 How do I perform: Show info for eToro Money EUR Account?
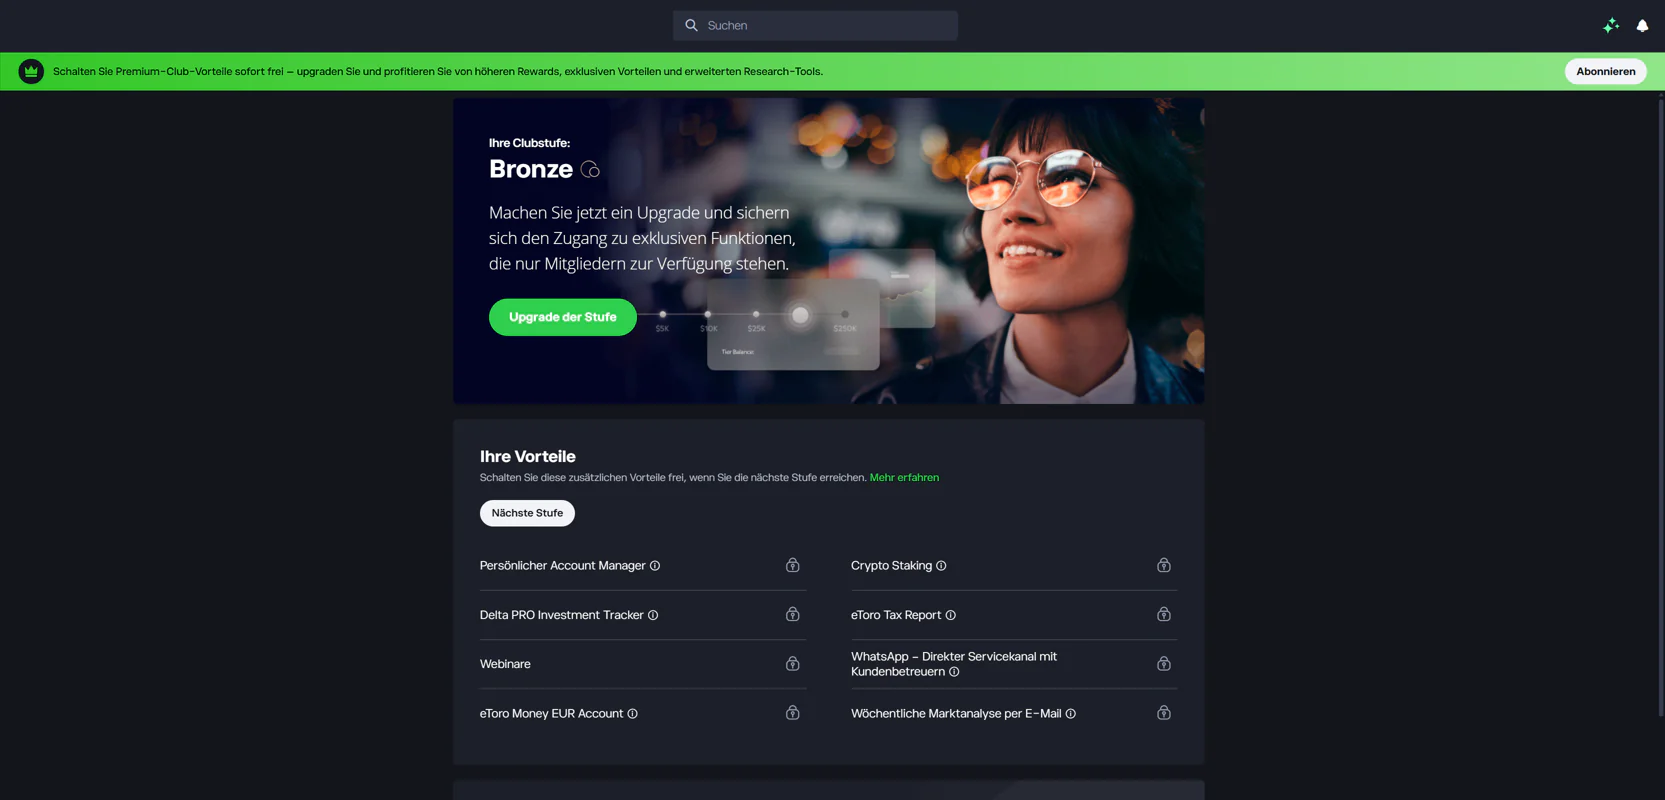(632, 714)
